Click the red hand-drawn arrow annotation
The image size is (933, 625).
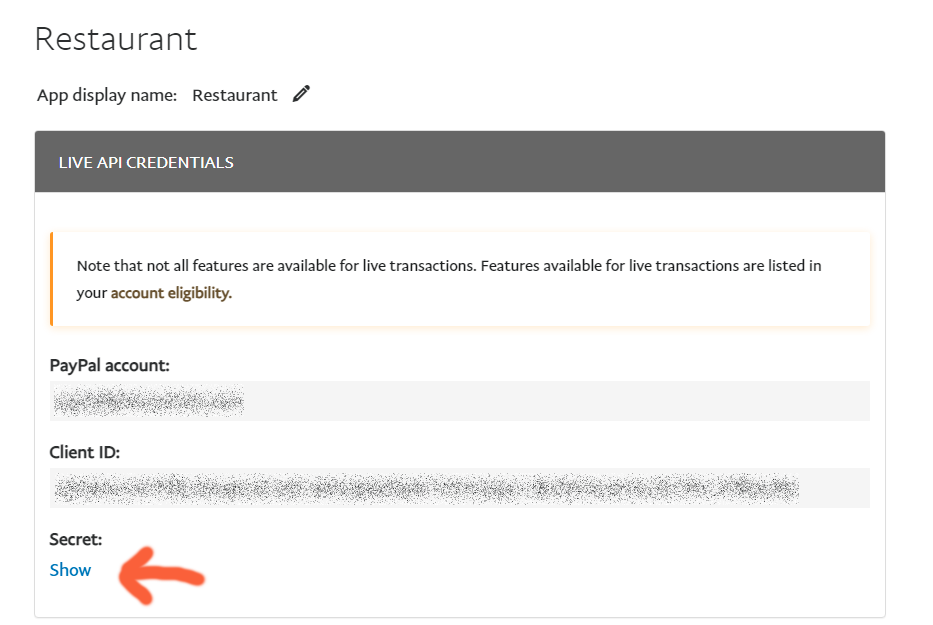[x=160, y=576]
